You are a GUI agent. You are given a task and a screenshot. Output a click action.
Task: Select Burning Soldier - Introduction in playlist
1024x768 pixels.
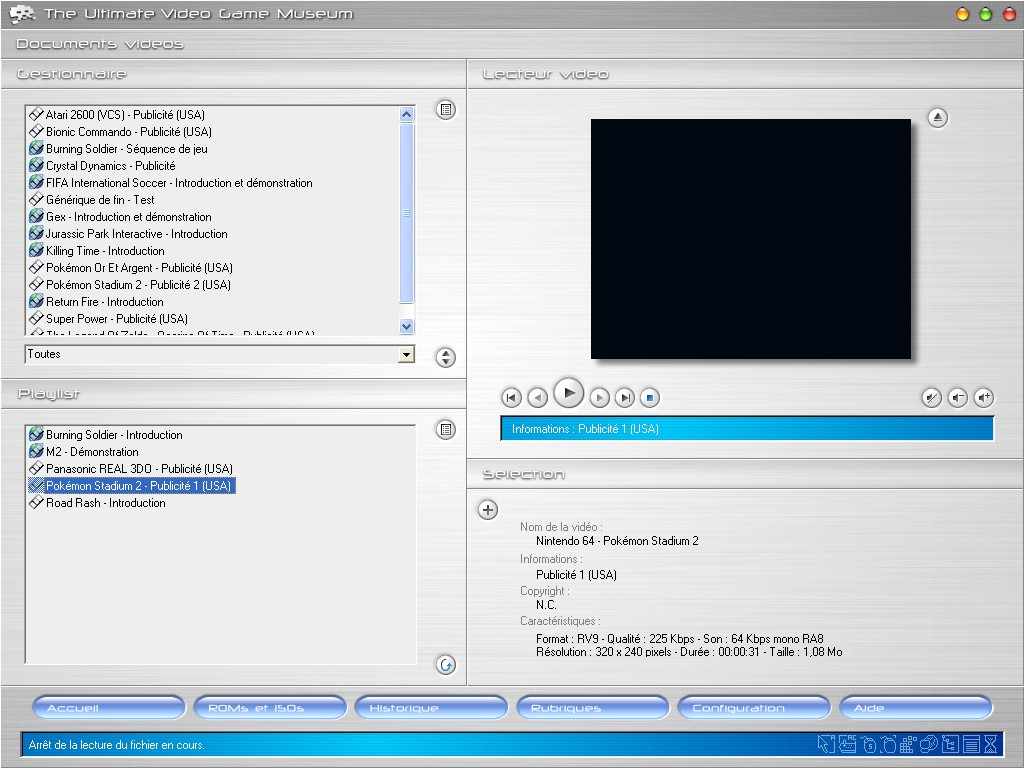(x=106, y=434)
